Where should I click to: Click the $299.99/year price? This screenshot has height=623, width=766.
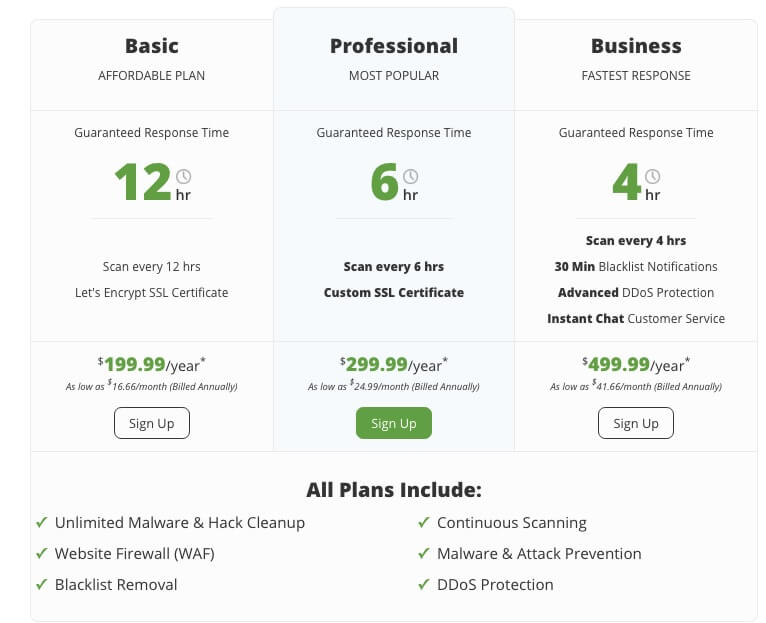(394, 365)
